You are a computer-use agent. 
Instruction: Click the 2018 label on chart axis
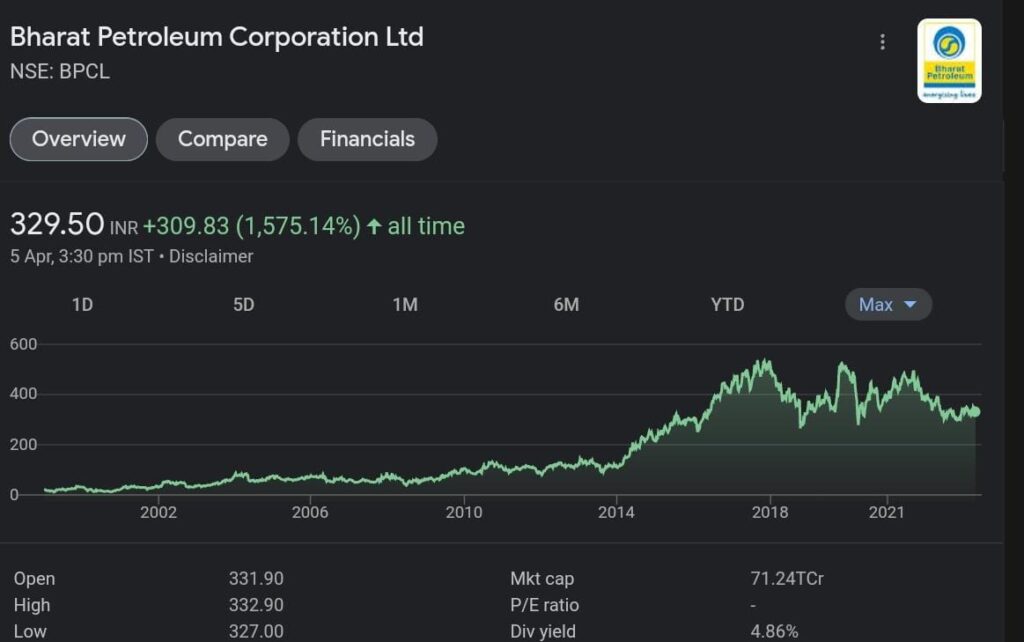(x=770, y=512)
